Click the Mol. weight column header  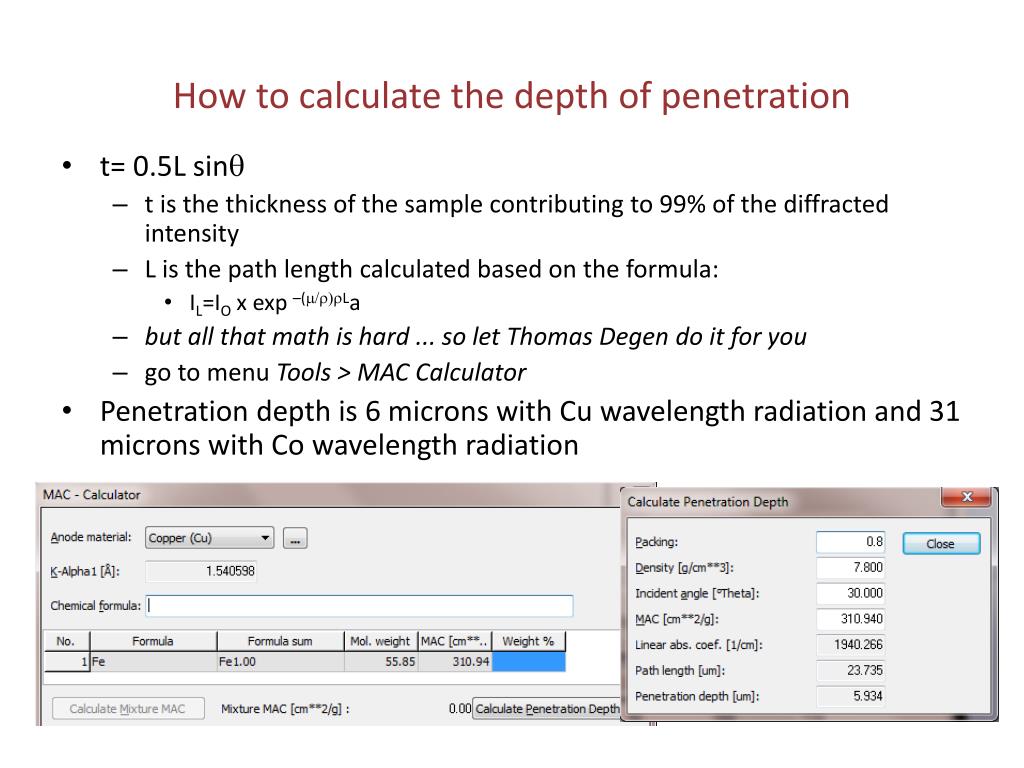click(x=381, y=641)
